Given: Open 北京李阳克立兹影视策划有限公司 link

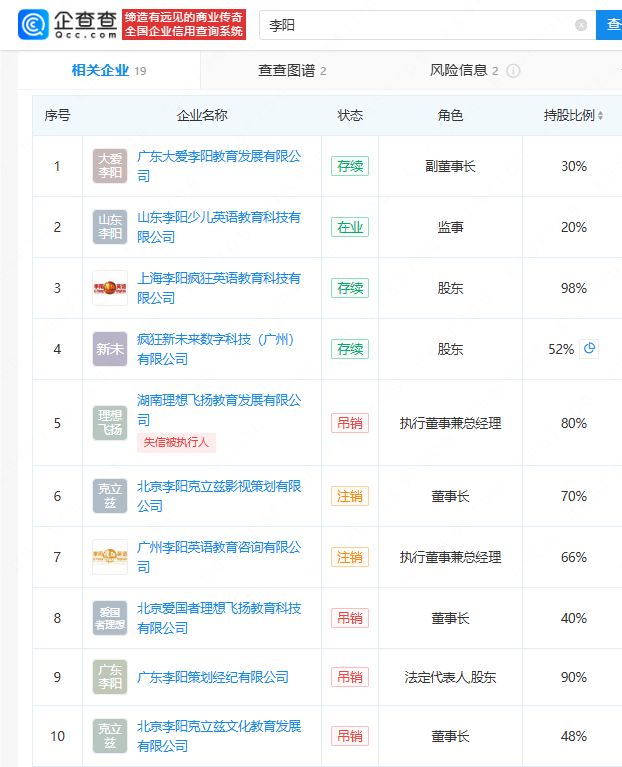Looking at the screenshot, I should [x=218, y=496].
